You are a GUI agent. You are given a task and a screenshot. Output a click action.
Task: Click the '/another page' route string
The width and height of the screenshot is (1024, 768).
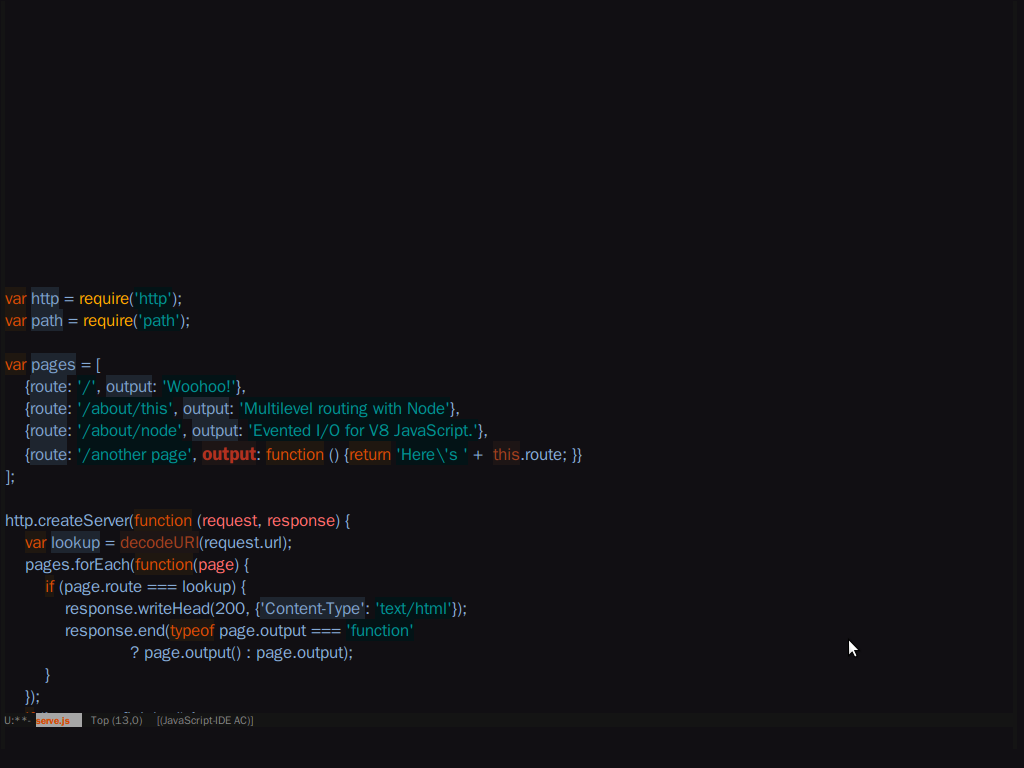pyautogui.click(x=135, y=455)
